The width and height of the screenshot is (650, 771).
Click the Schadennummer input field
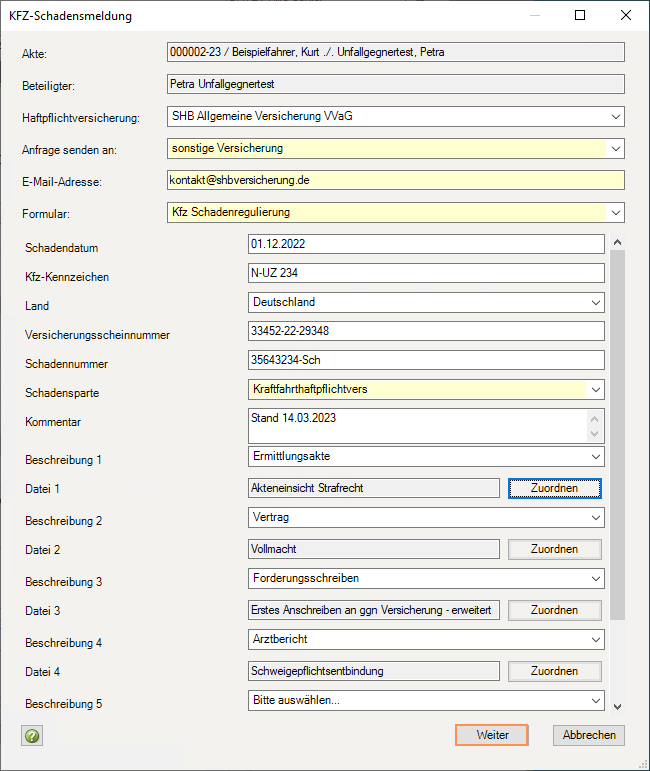(x=426, y=360)
